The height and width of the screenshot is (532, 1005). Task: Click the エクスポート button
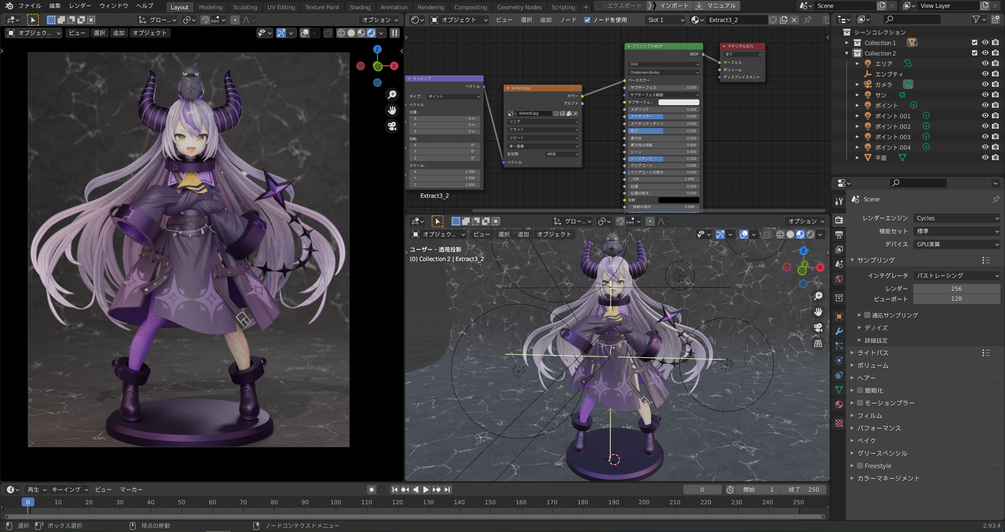tap(620, 6)
